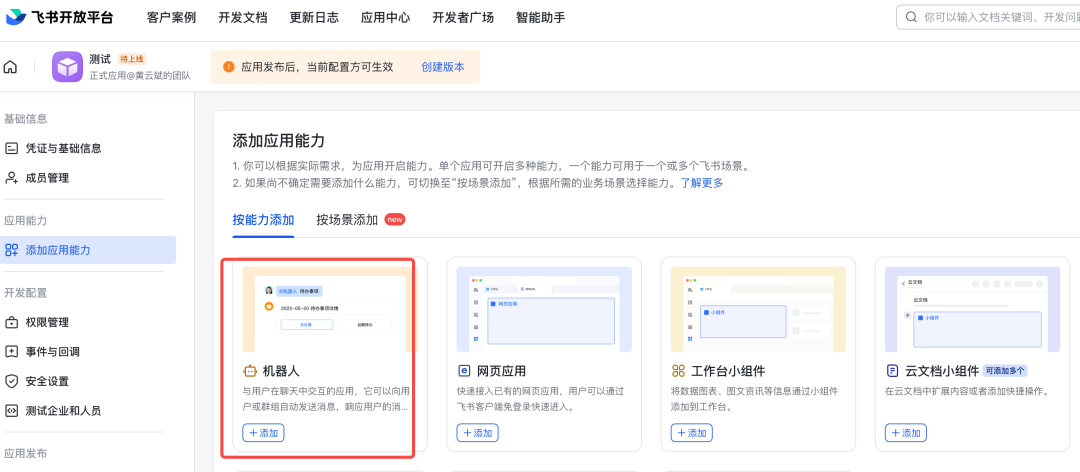Click the 了解更多 link

[x=702, y=183]
